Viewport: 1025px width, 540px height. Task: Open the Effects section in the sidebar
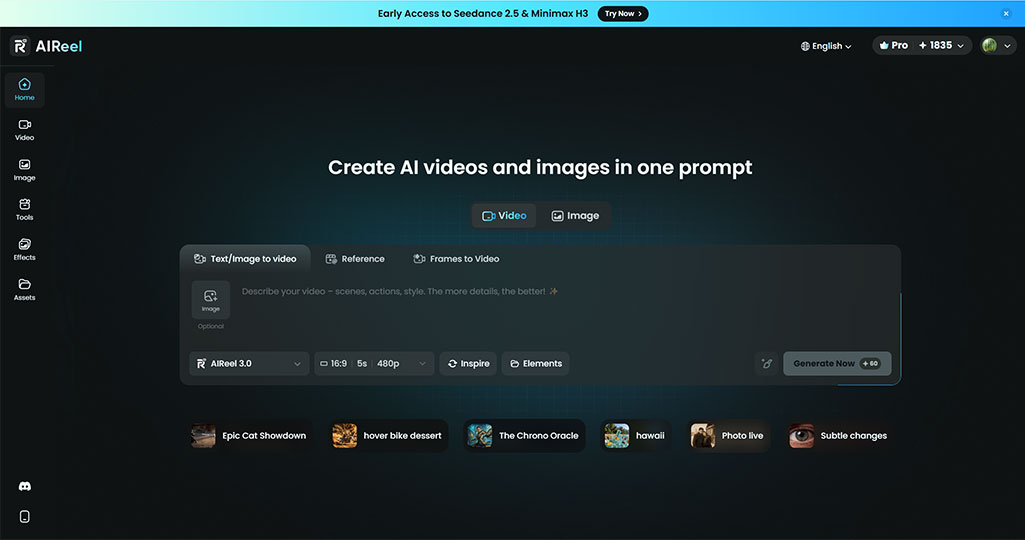point(24,250)
